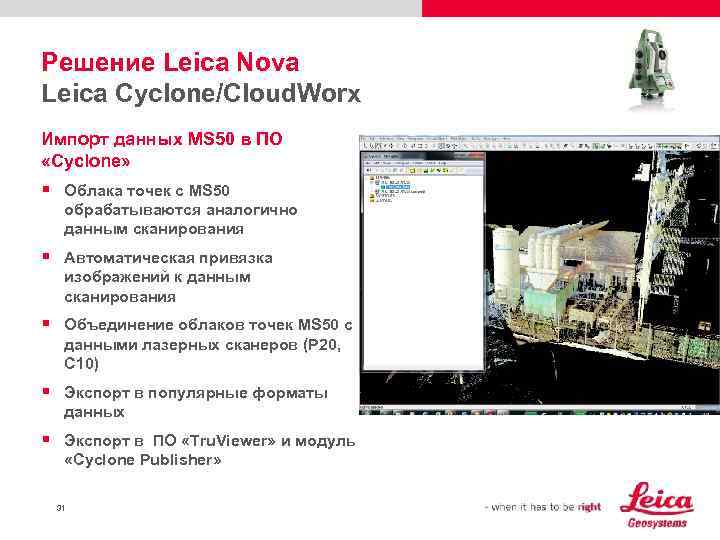The image size is (720, 540).
Task: Click the MS50 total station picture
Action: click(x=651, y=70)
